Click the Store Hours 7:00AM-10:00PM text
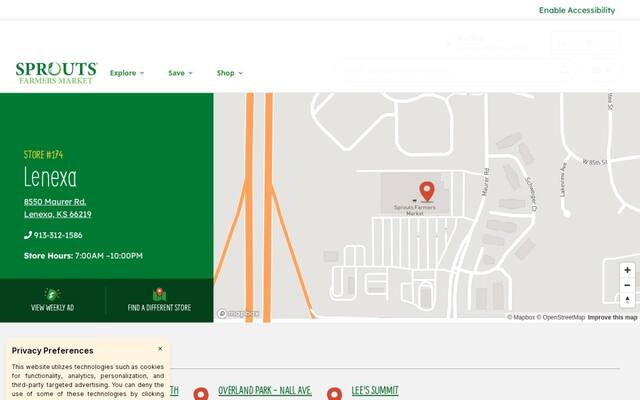This screenshot has width=640, height=400. [83, 256]
